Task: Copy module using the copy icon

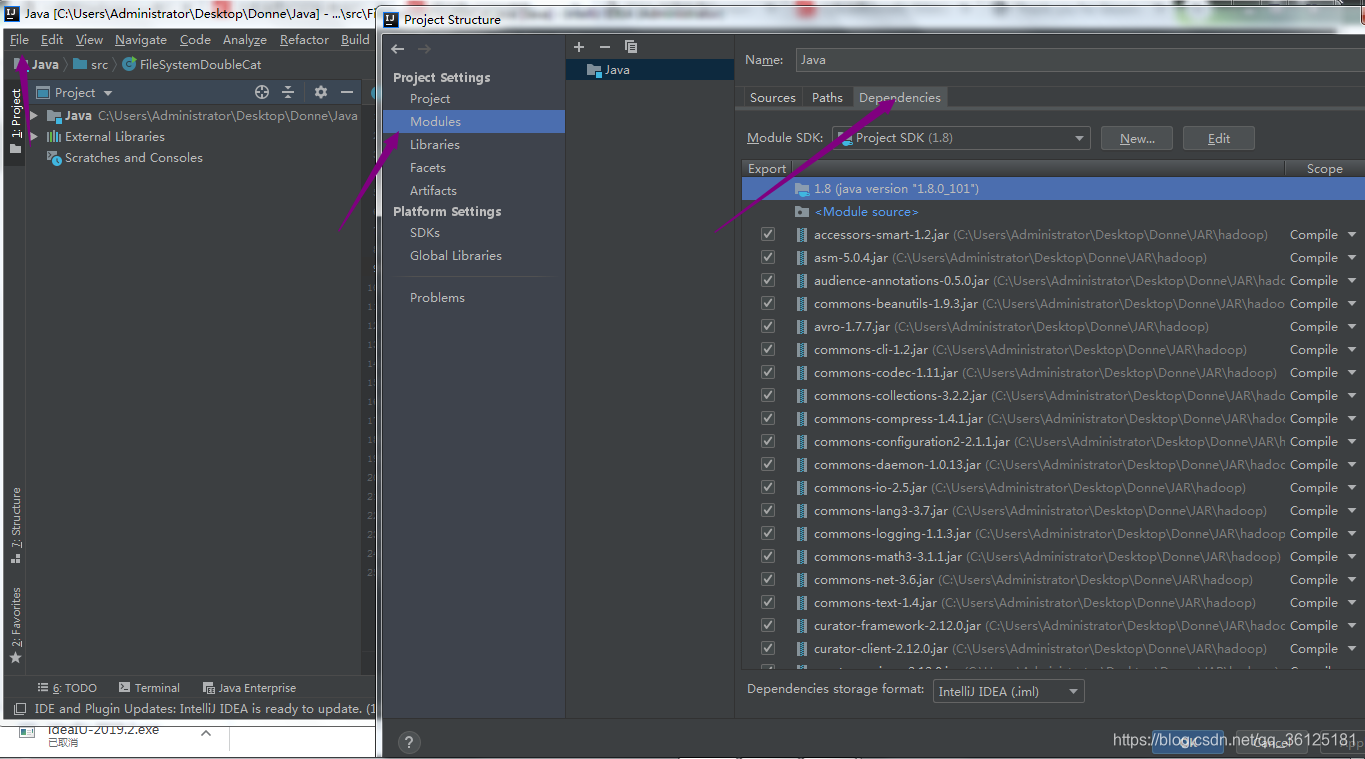Action: click(x=630, y=47)
